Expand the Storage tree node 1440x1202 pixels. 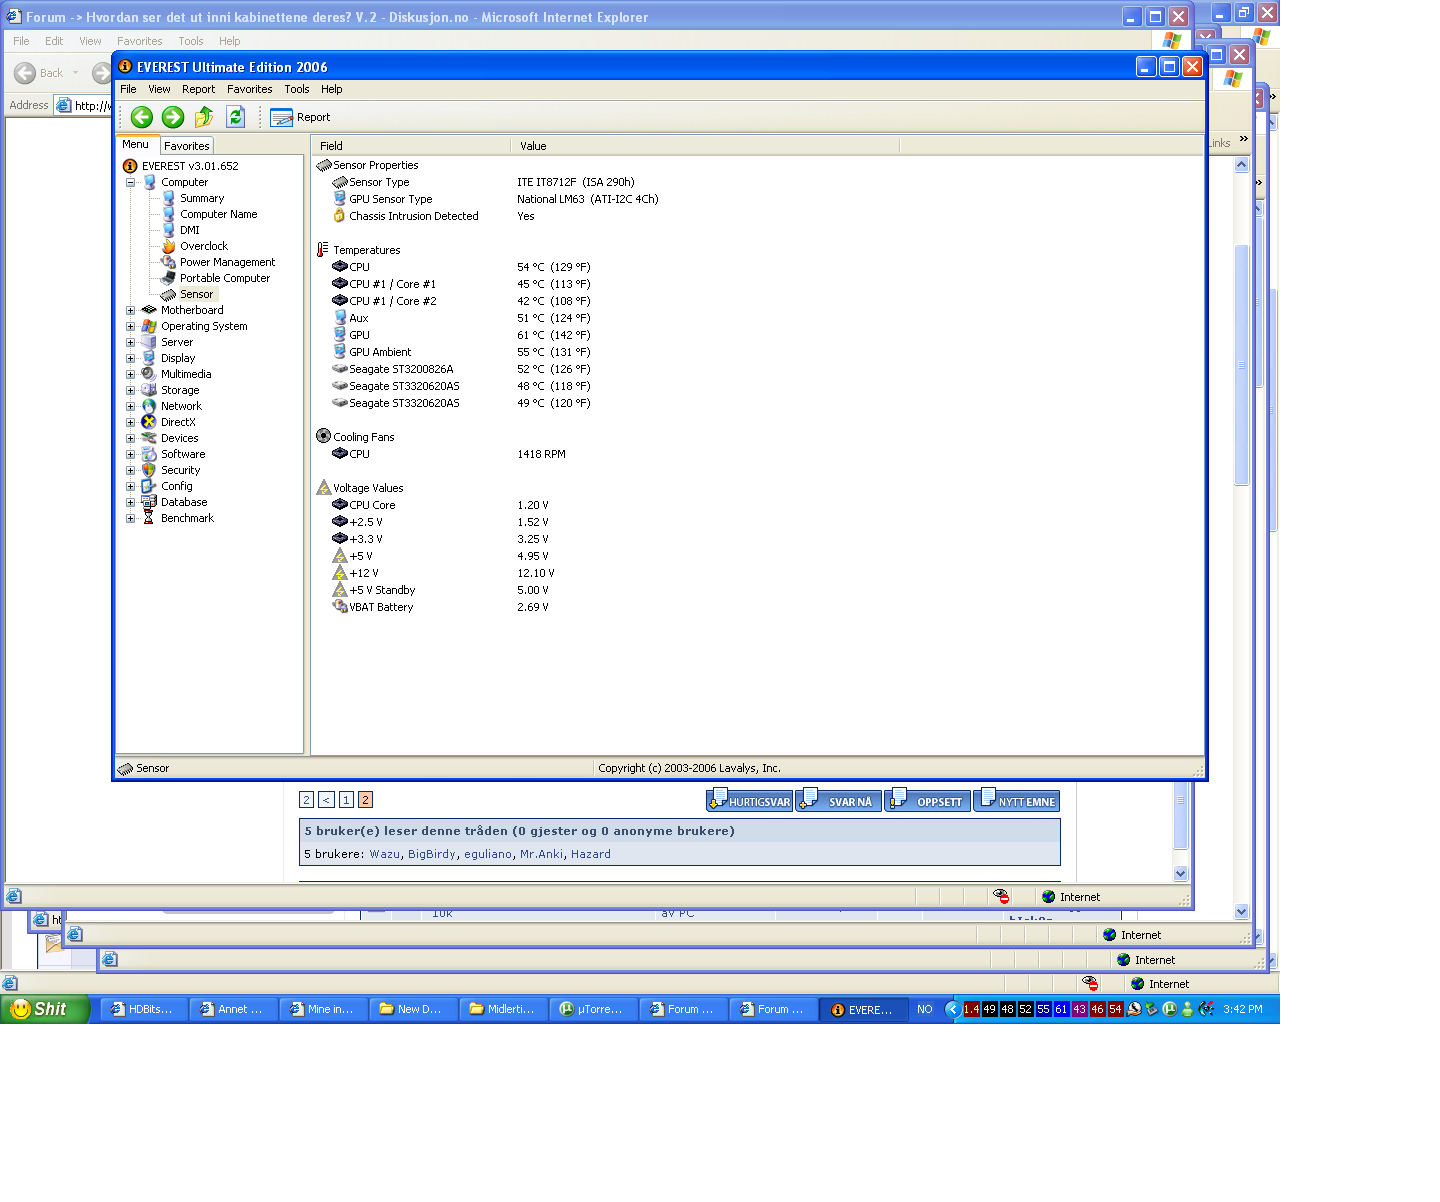pyautogui.click(x=130, y=390)
